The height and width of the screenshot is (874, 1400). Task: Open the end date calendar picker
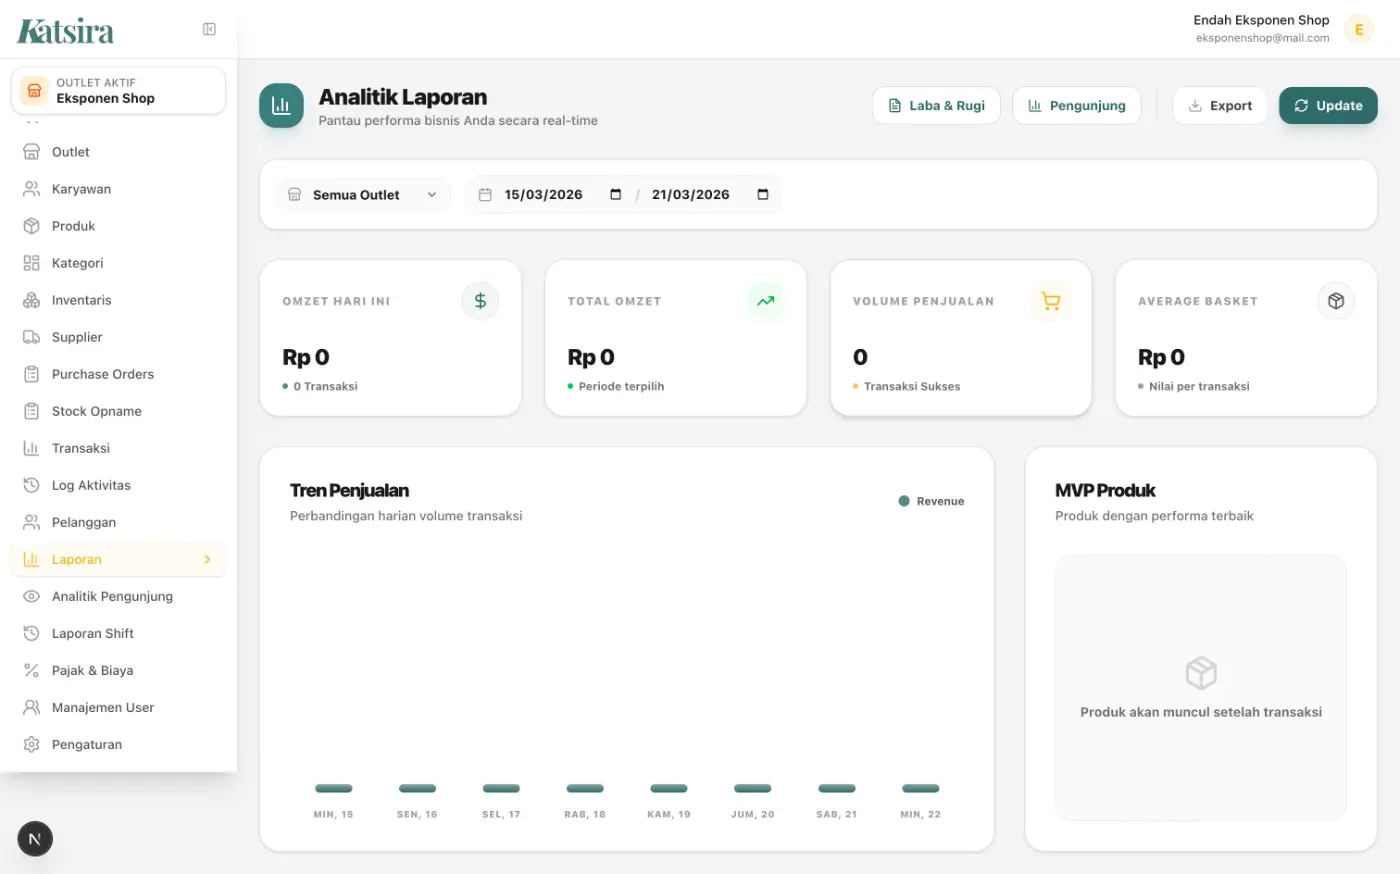point(763,195)
